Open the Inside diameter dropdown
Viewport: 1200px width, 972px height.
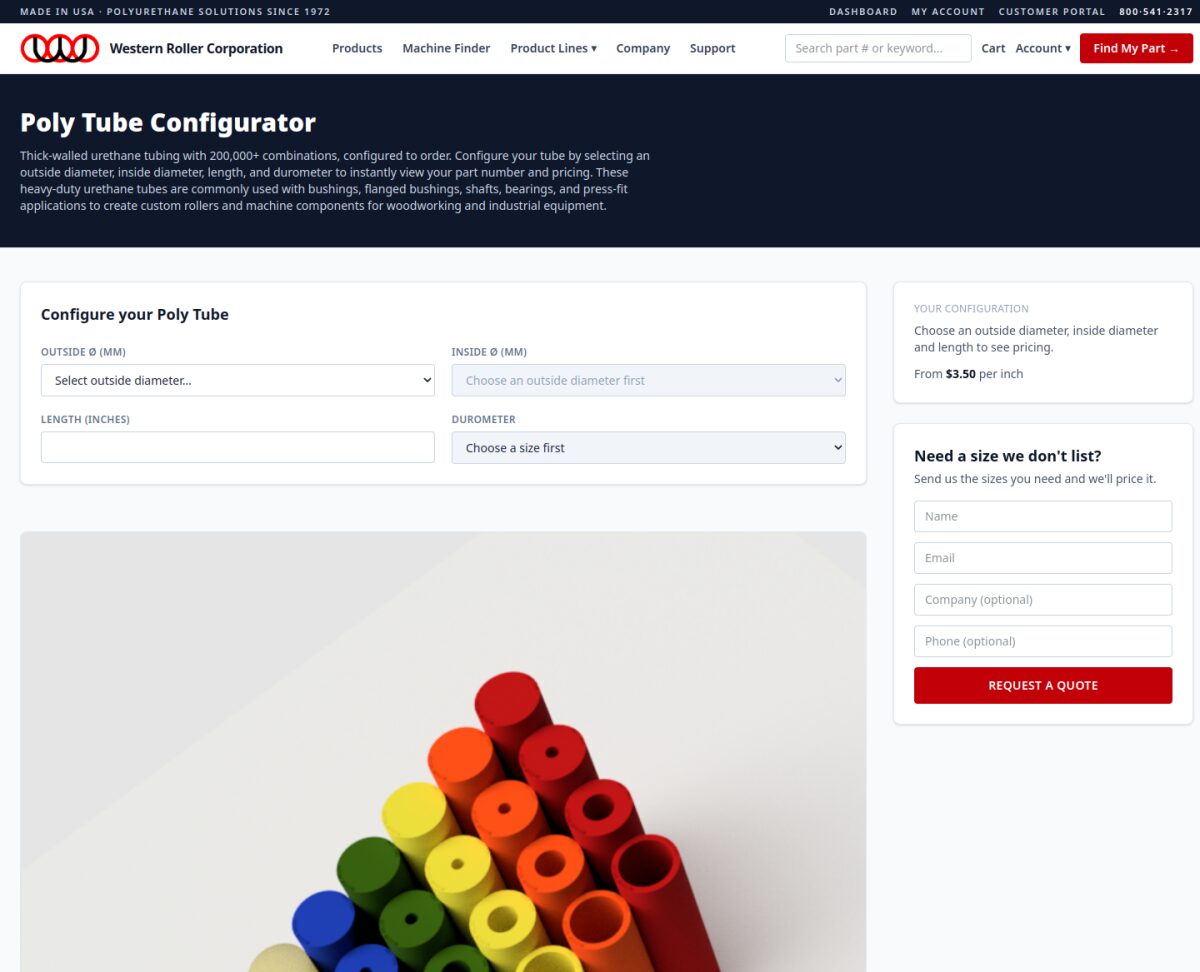point(648,380)
